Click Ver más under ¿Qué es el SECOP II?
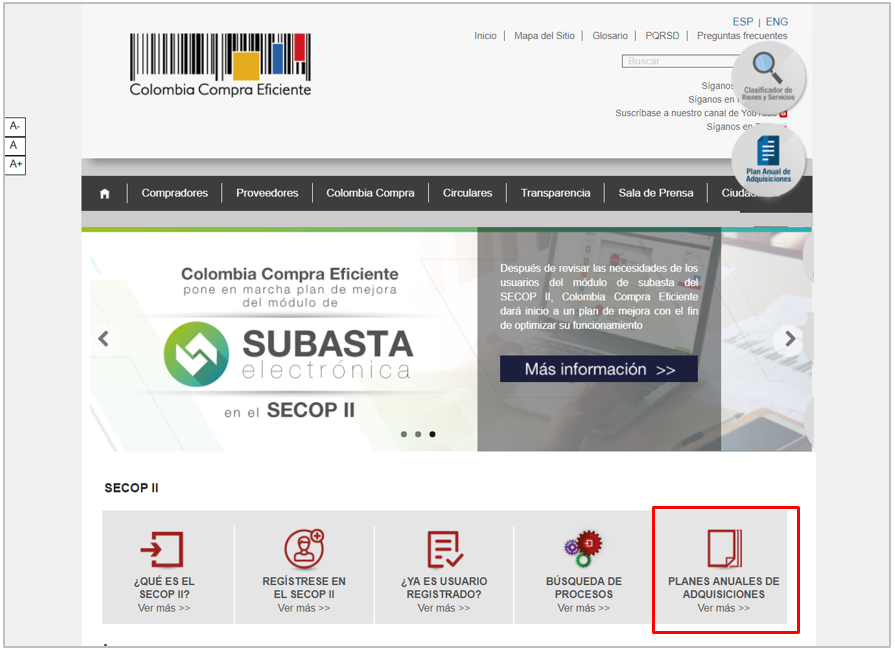This screenshot has height=653, width=895. (x=164, y=608)
